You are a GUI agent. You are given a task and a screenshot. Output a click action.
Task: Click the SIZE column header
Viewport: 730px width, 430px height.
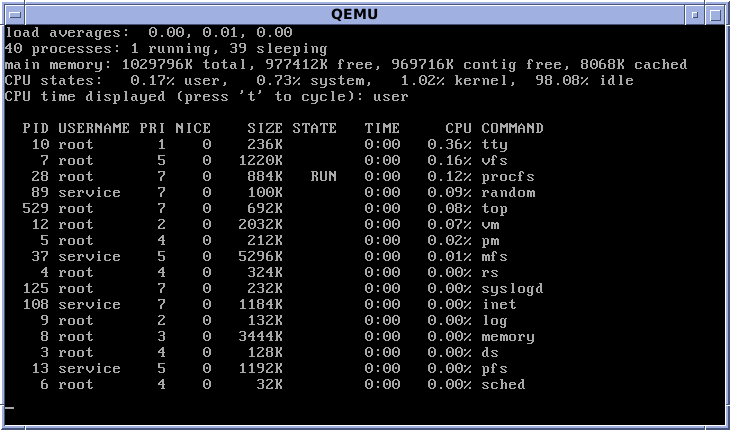pos(265,128)
